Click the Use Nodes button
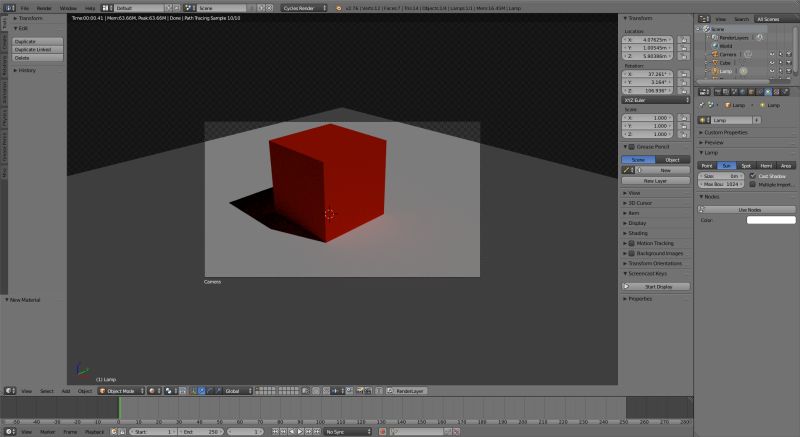Image resolution: width=800 pixels, height=437 pixels. pos(746,210)
